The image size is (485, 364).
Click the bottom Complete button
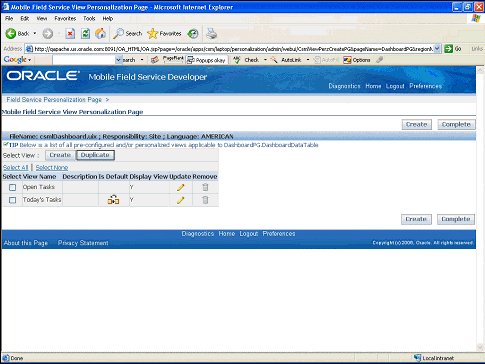456,219
